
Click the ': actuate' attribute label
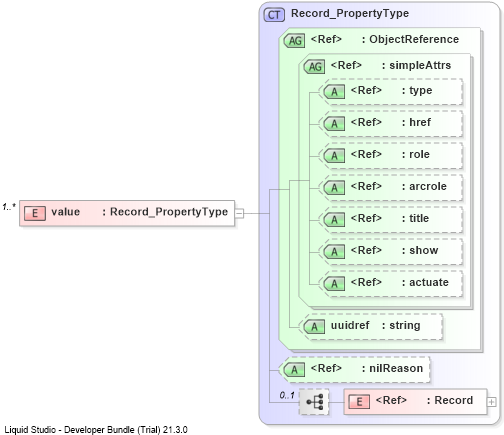(425, 282)
